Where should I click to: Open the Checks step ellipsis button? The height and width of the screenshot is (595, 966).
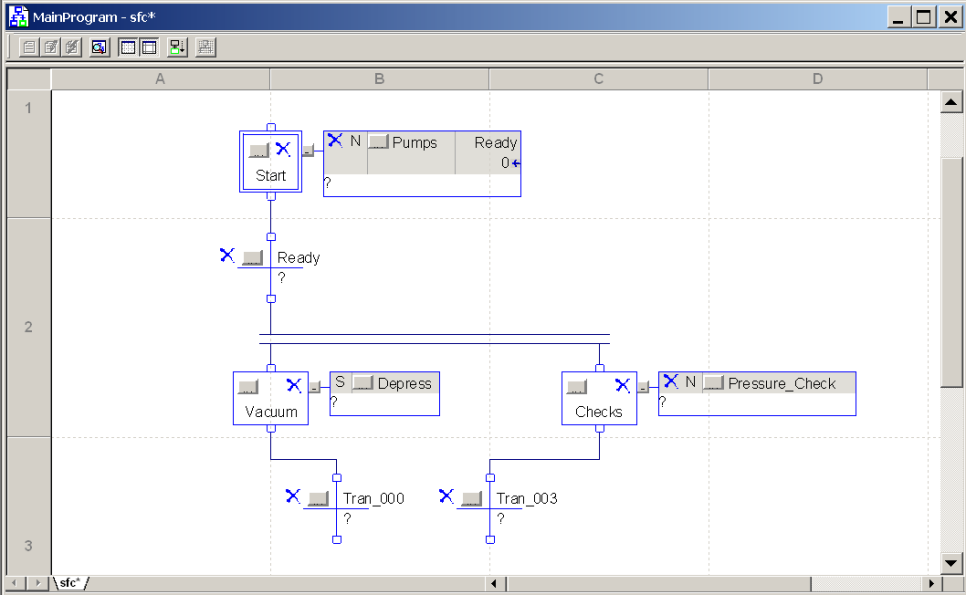pos(577,387)
